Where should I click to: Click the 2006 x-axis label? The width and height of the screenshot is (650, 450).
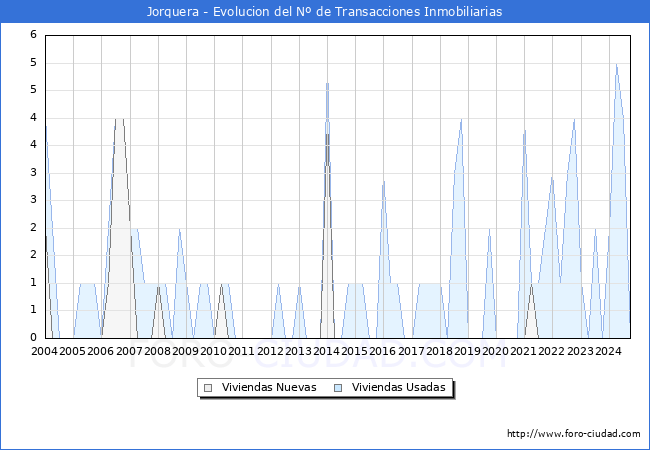(x=101, y=351)
